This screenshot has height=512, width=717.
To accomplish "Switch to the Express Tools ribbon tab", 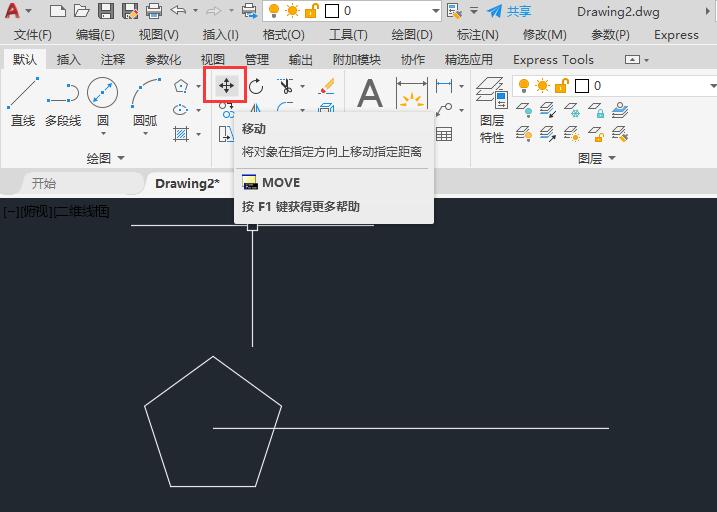I will pyautogui.click(x=553, y=59).
